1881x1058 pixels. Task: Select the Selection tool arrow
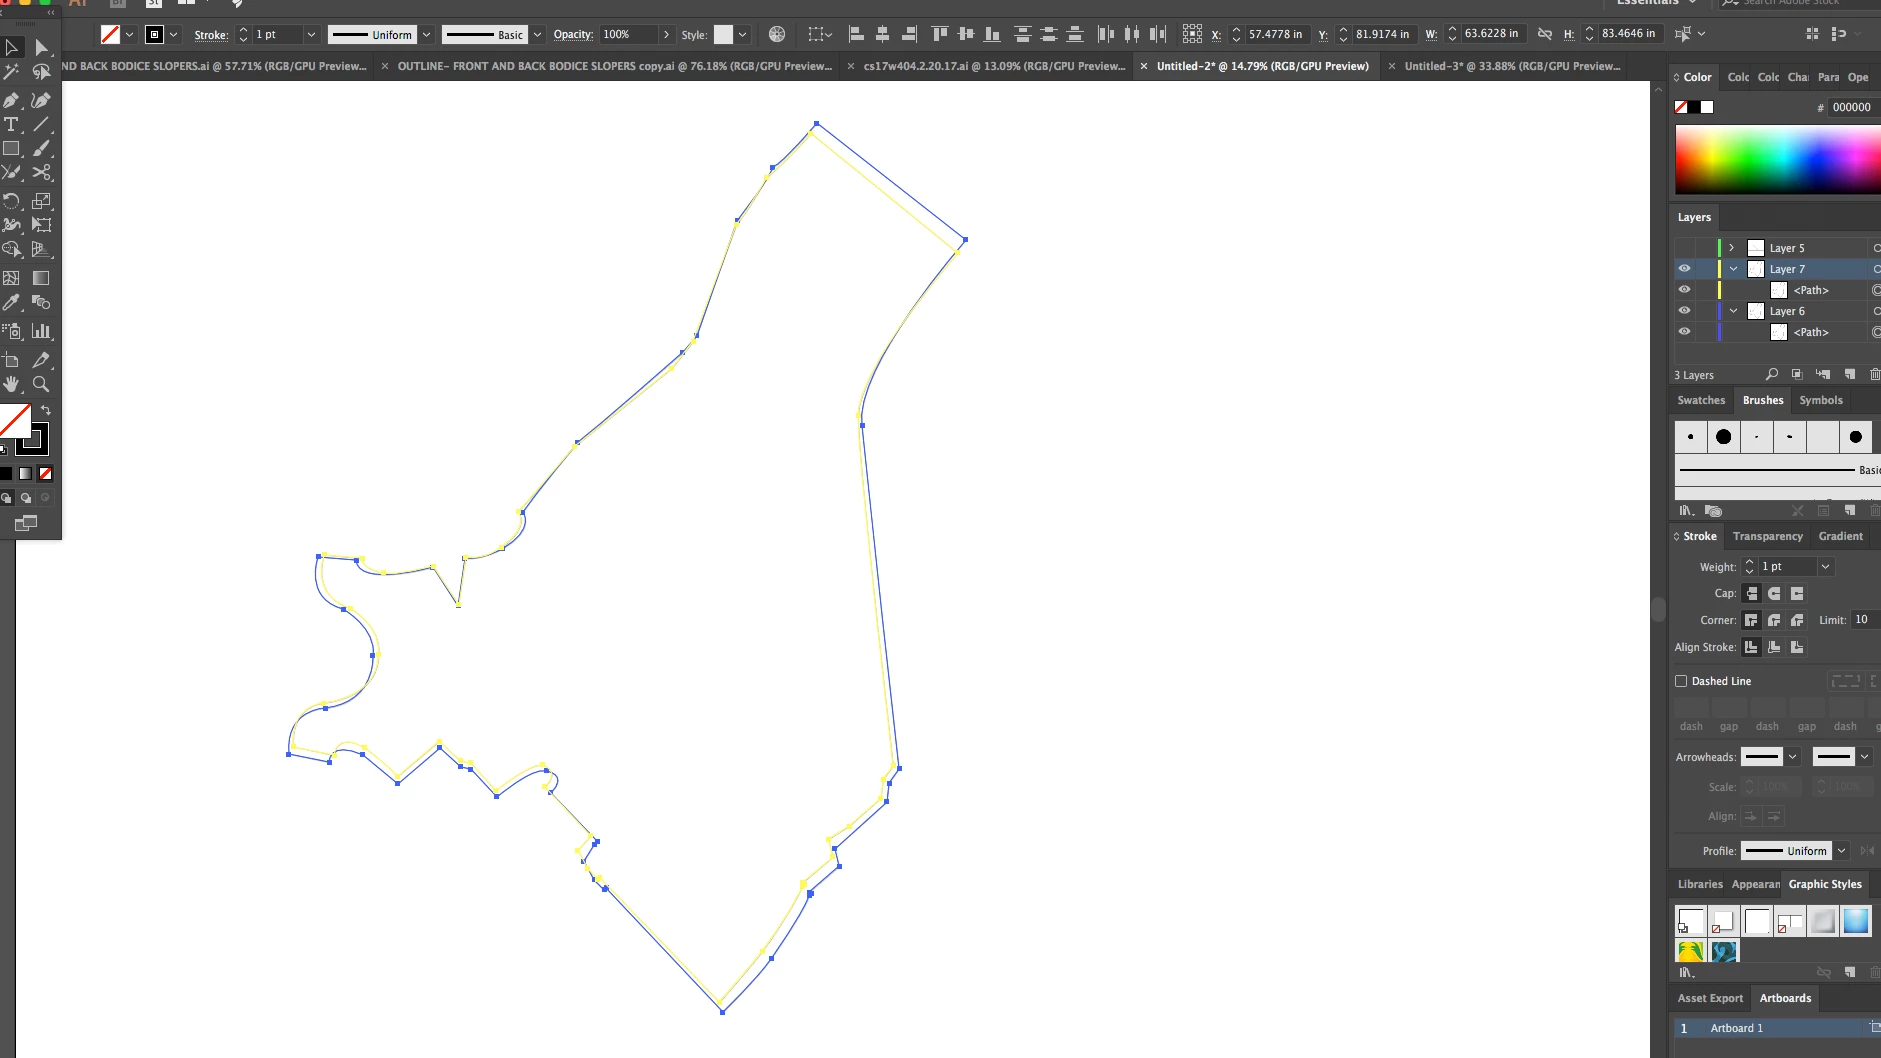12,47
